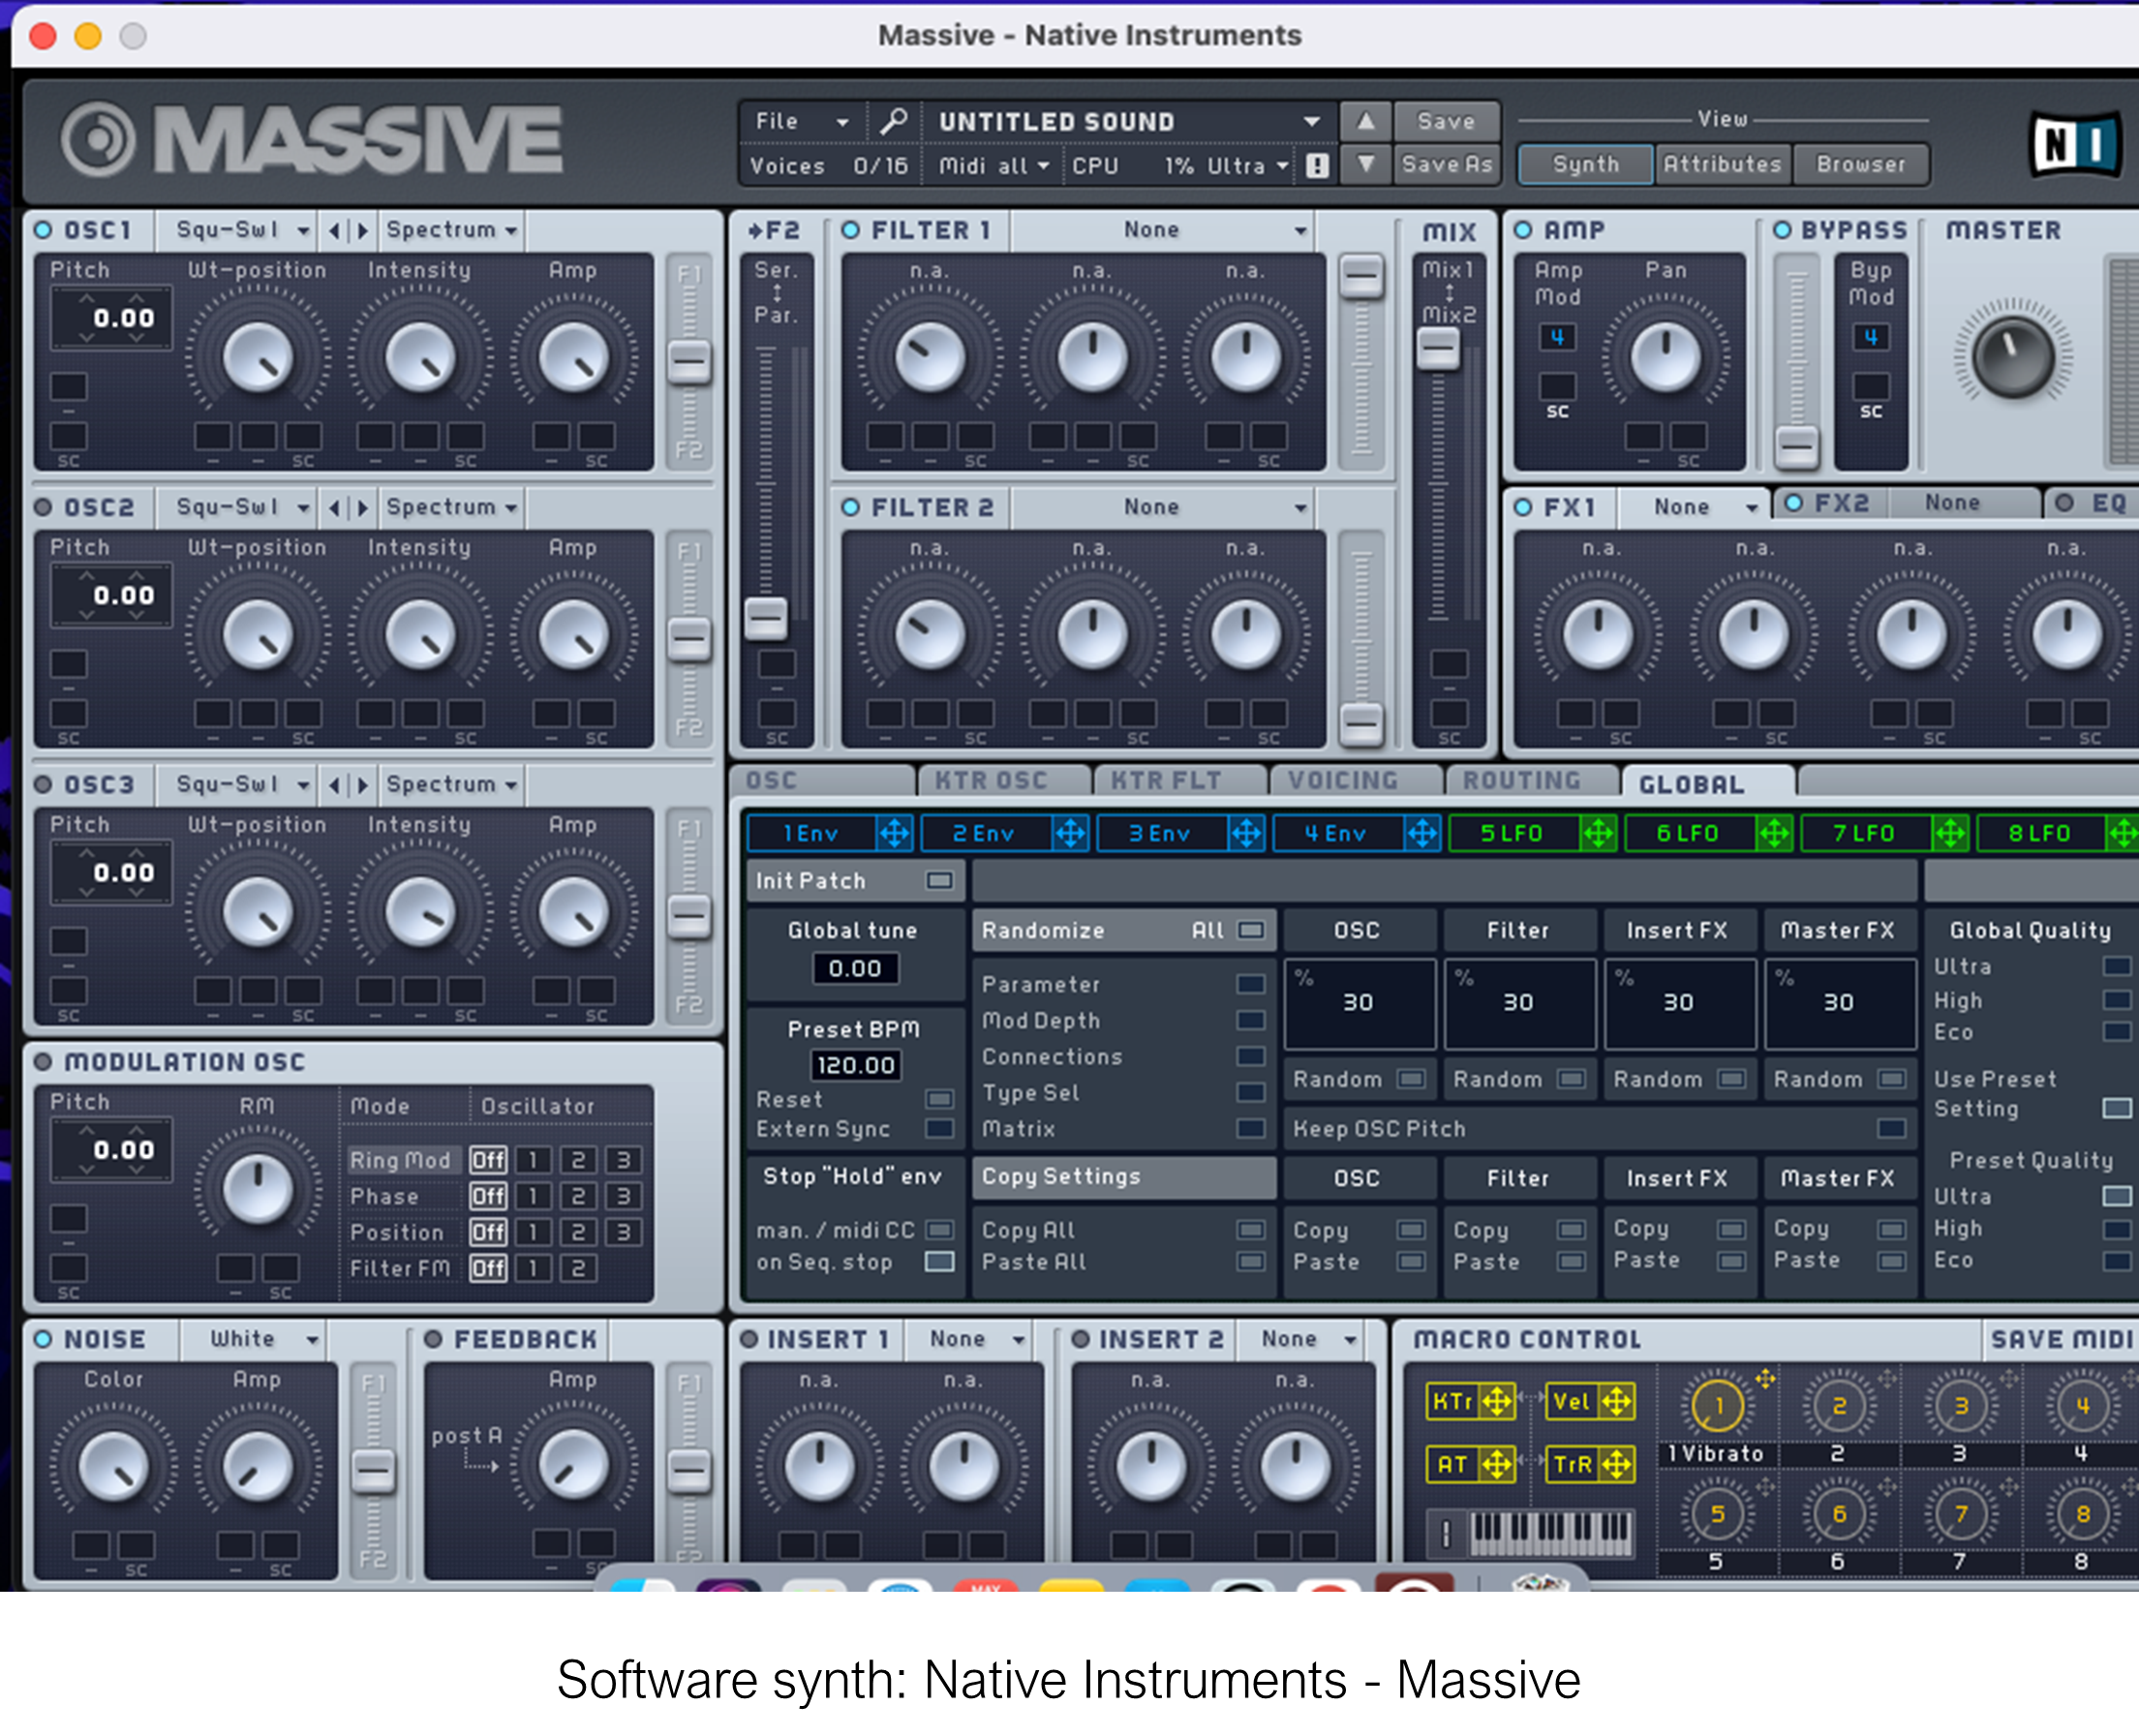Image resolution: width=2139 pixels, height=1736 pixels.
Task: Click the Vel macro source handle icon
Action: [x=1616, y=1402]
